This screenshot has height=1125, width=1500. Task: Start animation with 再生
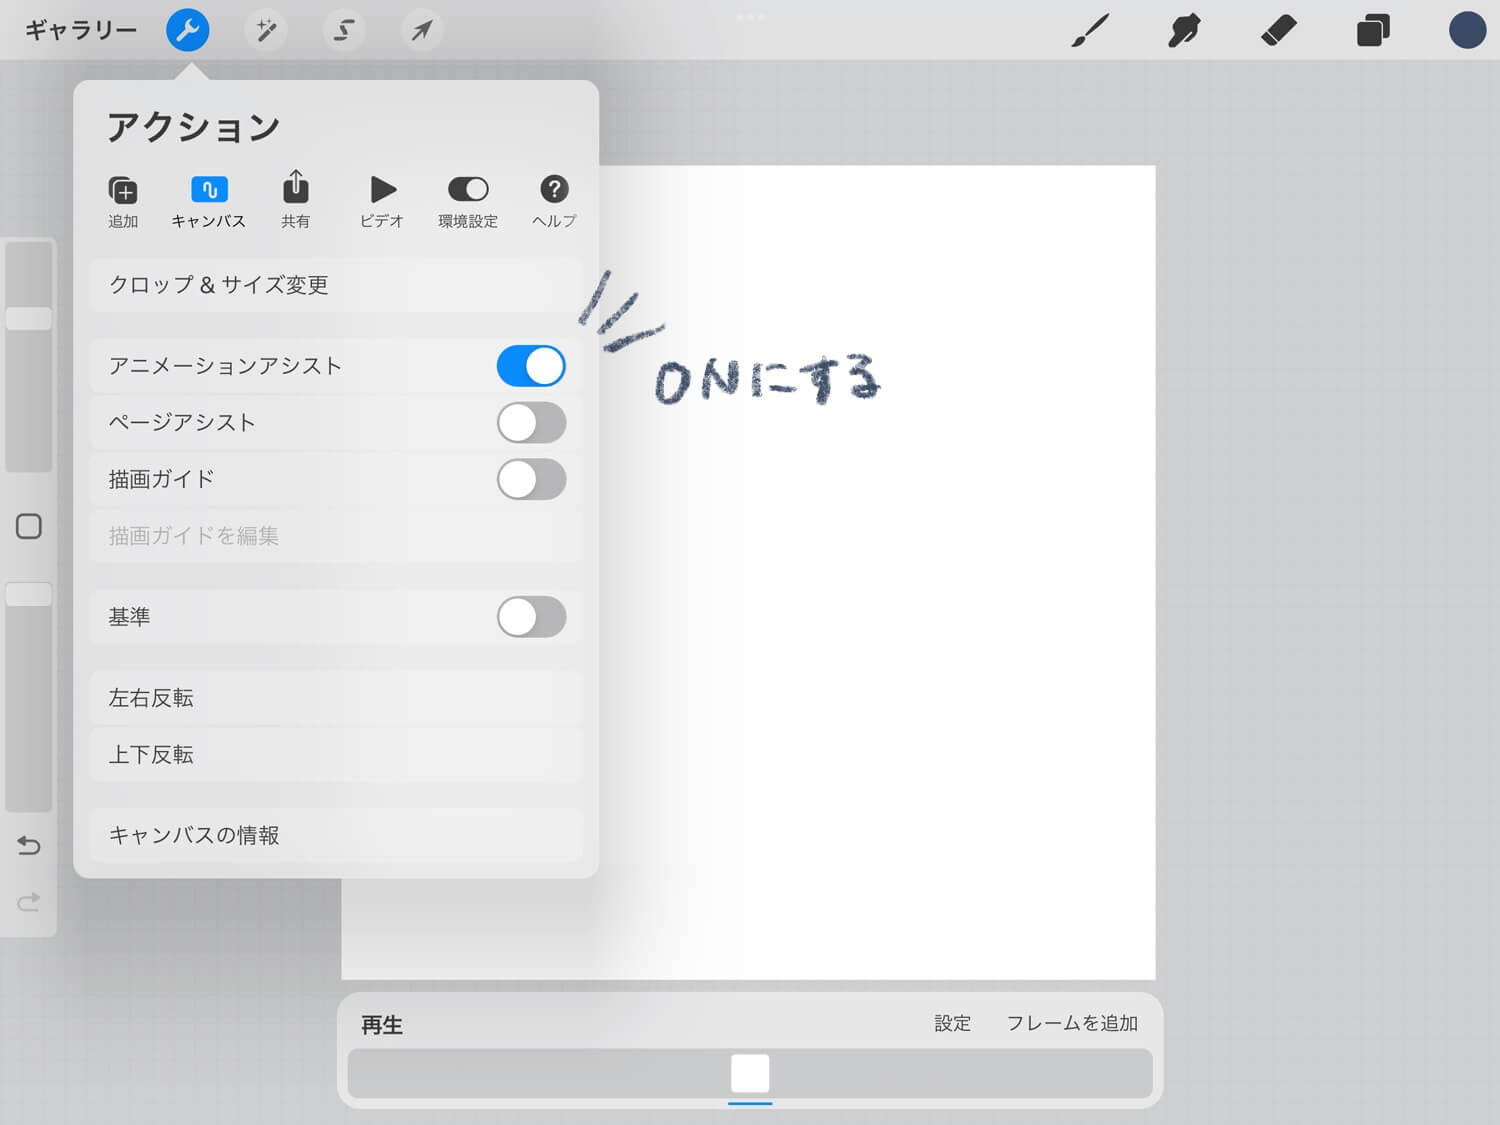tap(382, 1025)
